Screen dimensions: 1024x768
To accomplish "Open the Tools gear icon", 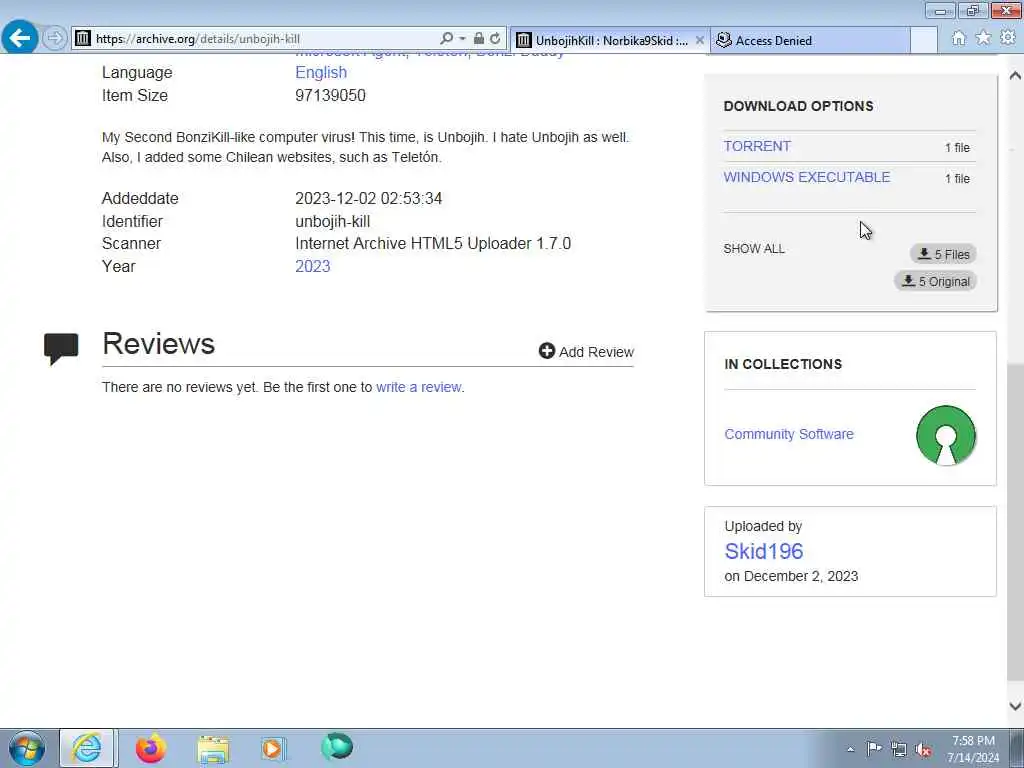I will pos(1008,38).
